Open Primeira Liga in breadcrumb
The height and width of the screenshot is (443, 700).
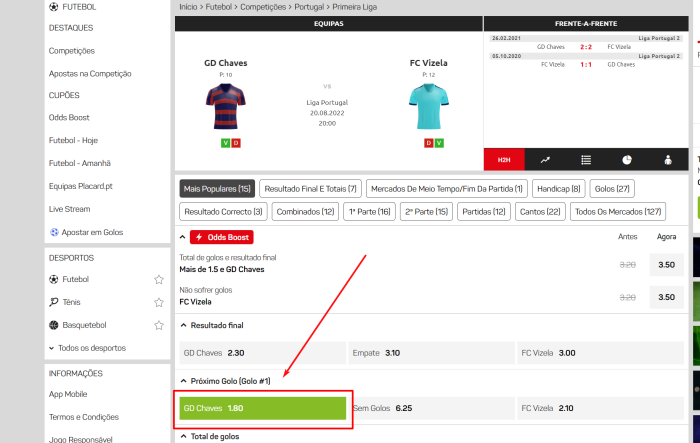(x=354, y=7)
